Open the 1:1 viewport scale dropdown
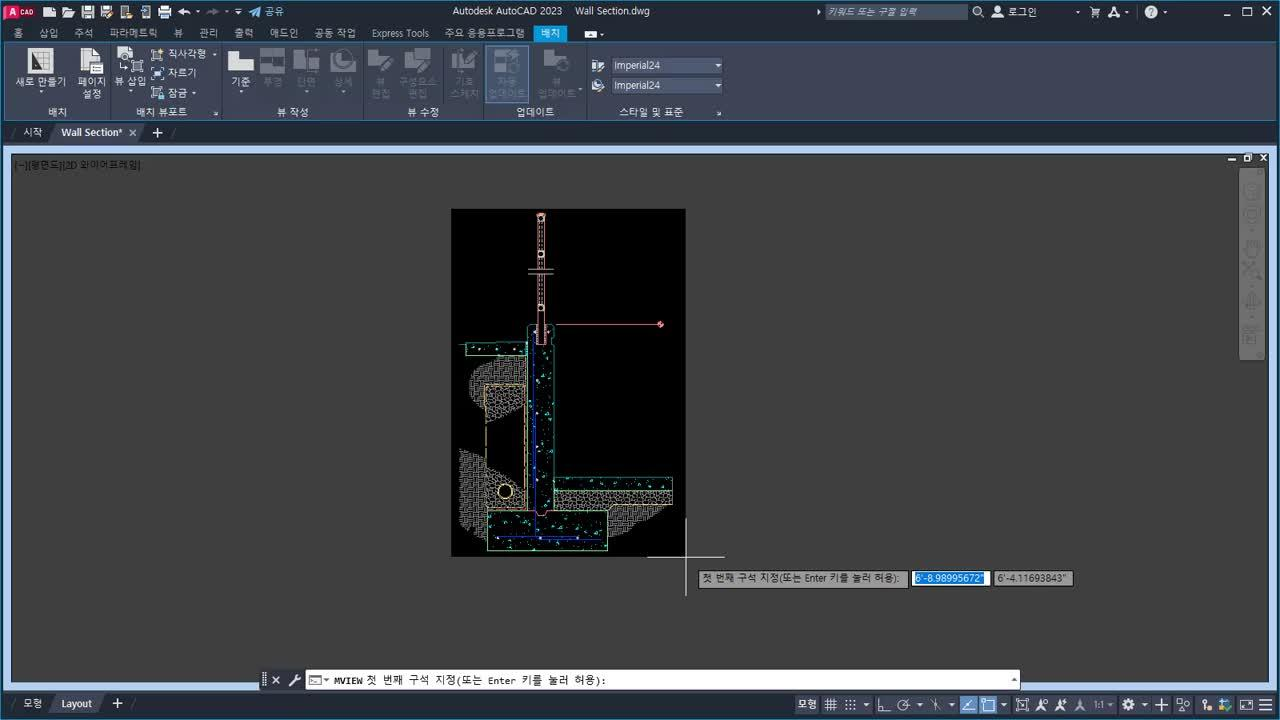 pyautogui.click(x=1103, y=704)
